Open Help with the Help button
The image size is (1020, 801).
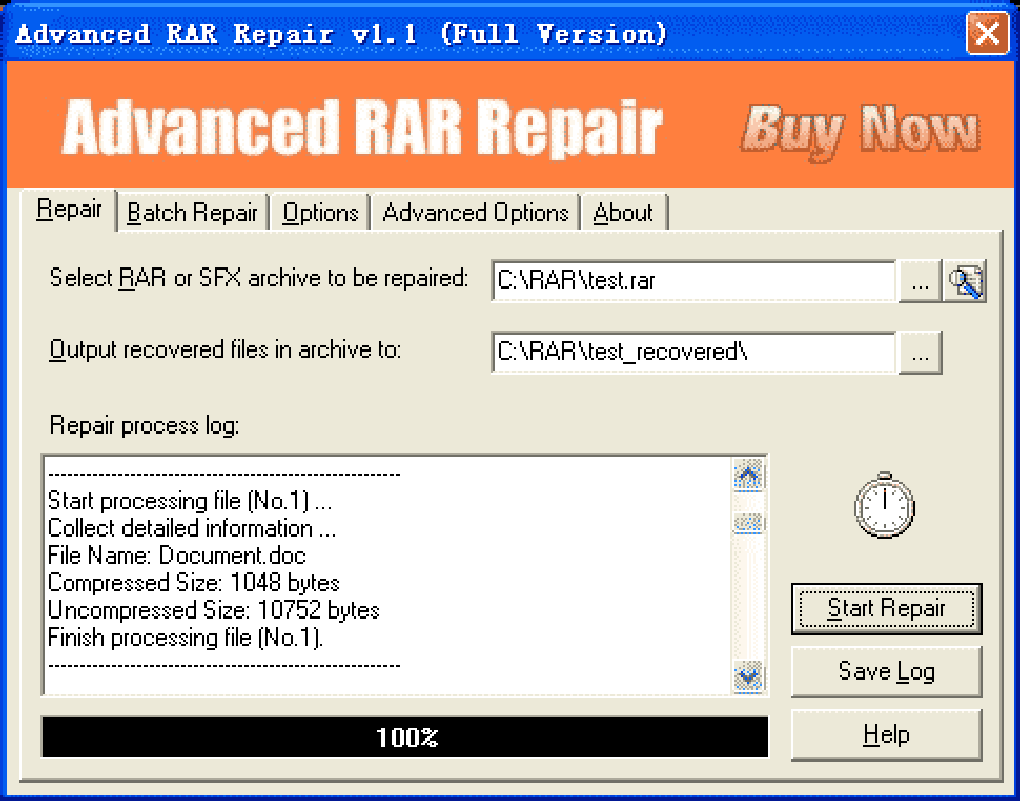point(887,735)
